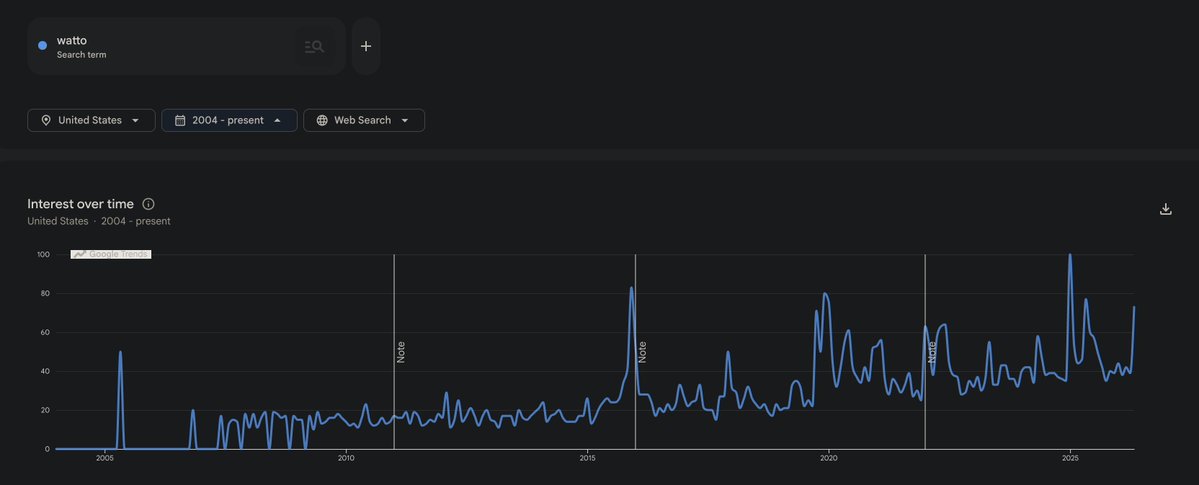Click the 20 y-axis label
Image resolution: width=1199 pixels, height=485 pixels.
(x=46, y=410)
